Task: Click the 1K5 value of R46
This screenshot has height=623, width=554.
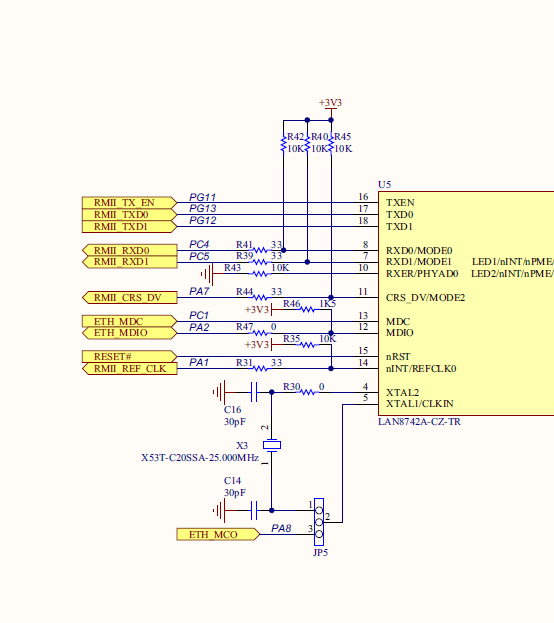Action: pos(327,304)
